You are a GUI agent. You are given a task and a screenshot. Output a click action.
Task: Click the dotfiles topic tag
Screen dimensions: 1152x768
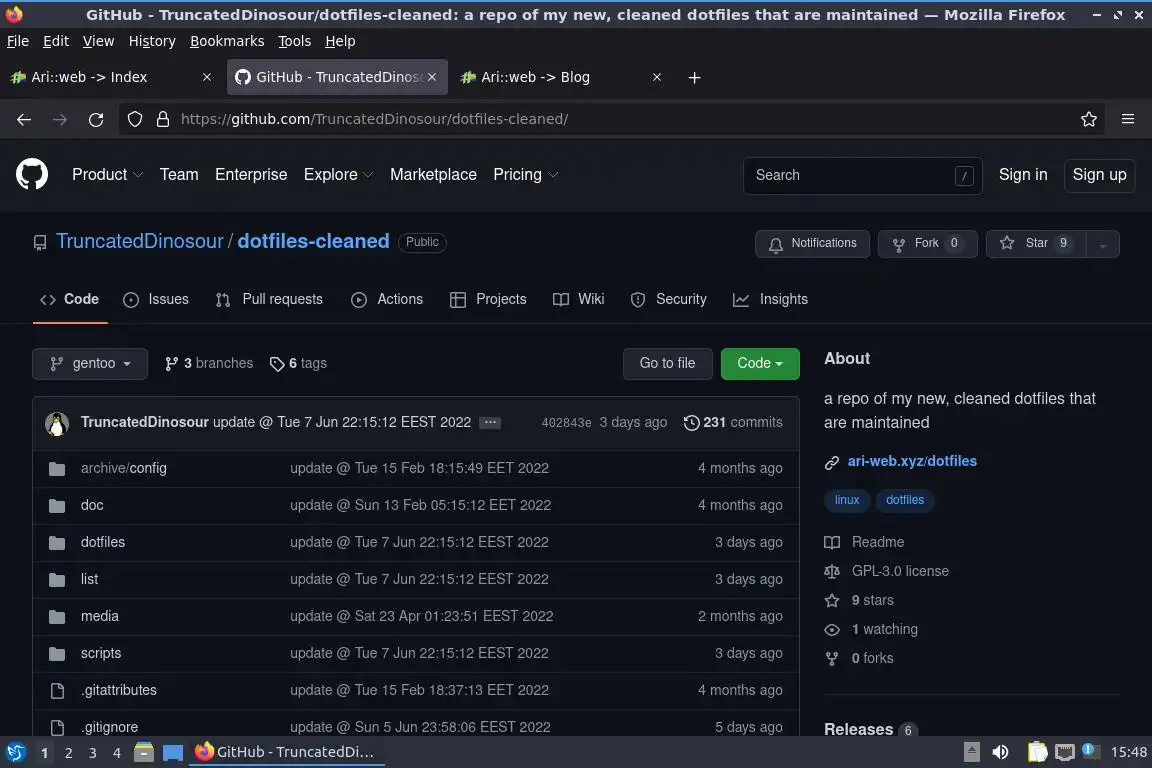[x=904, y=500]
